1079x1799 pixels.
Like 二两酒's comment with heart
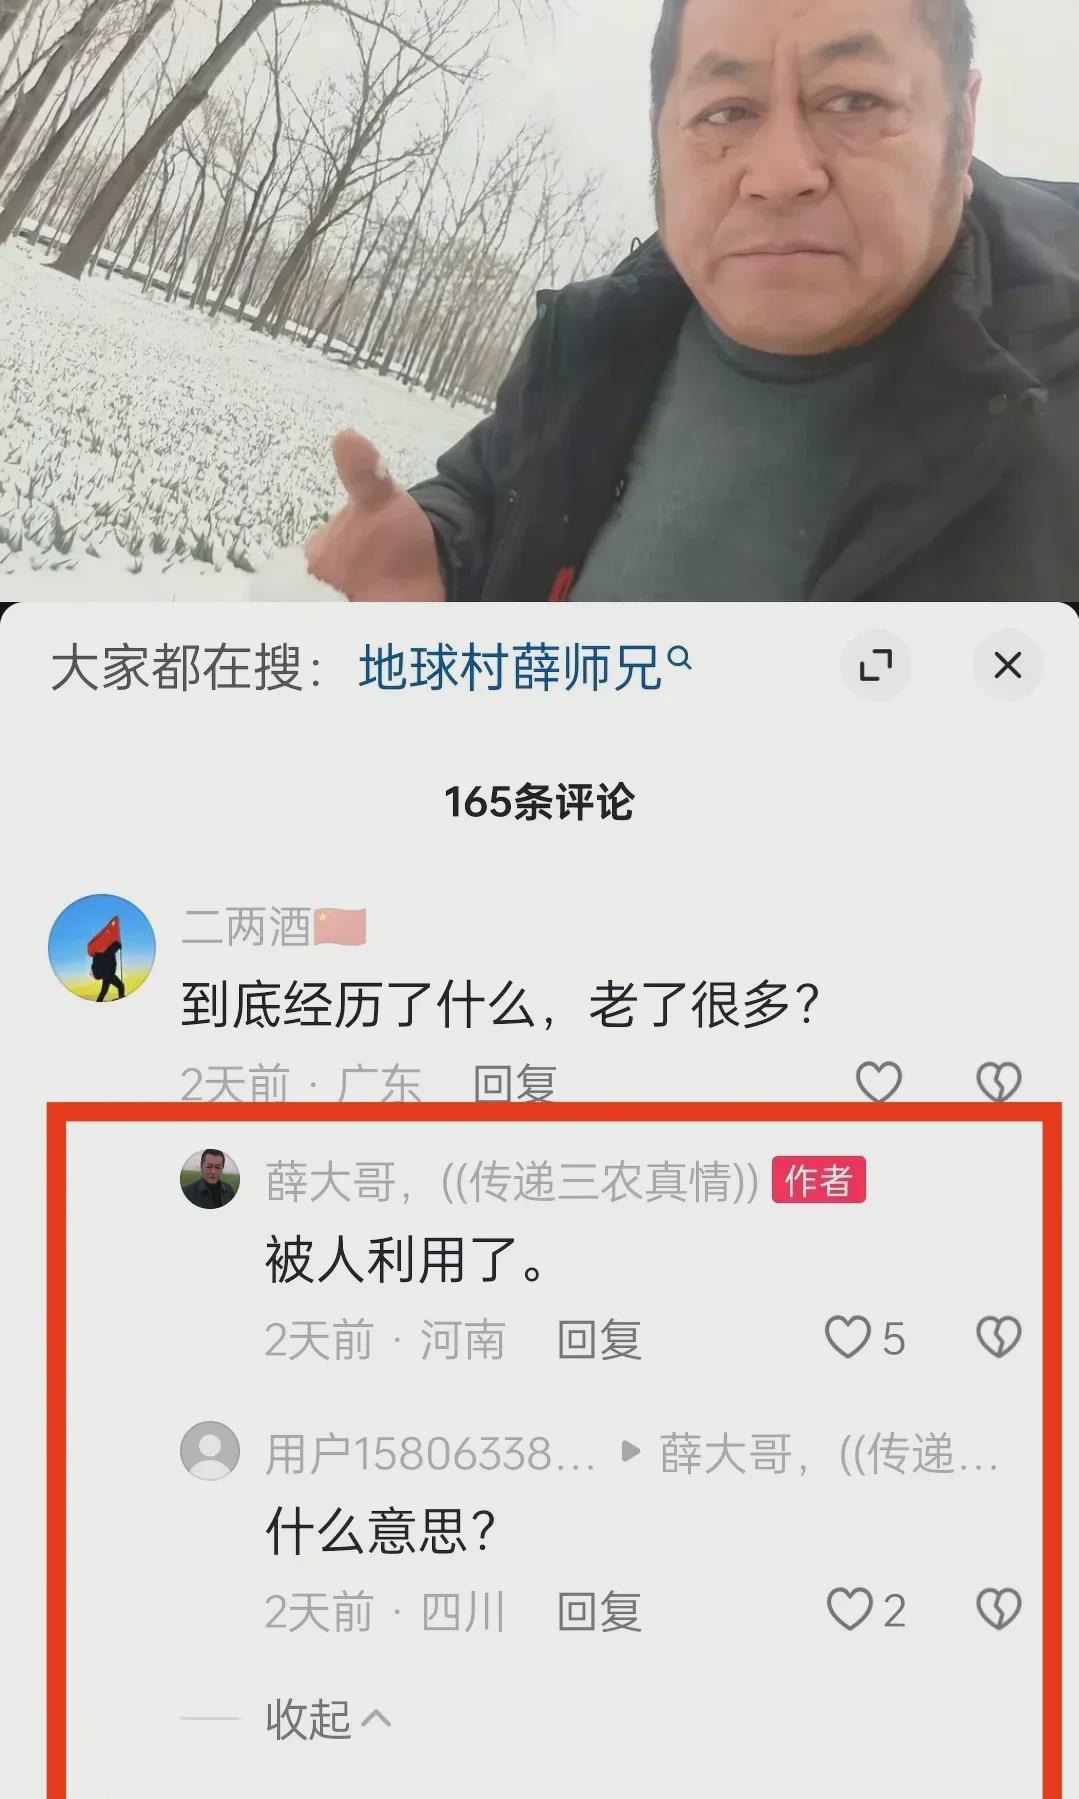tap(879, 1081)
